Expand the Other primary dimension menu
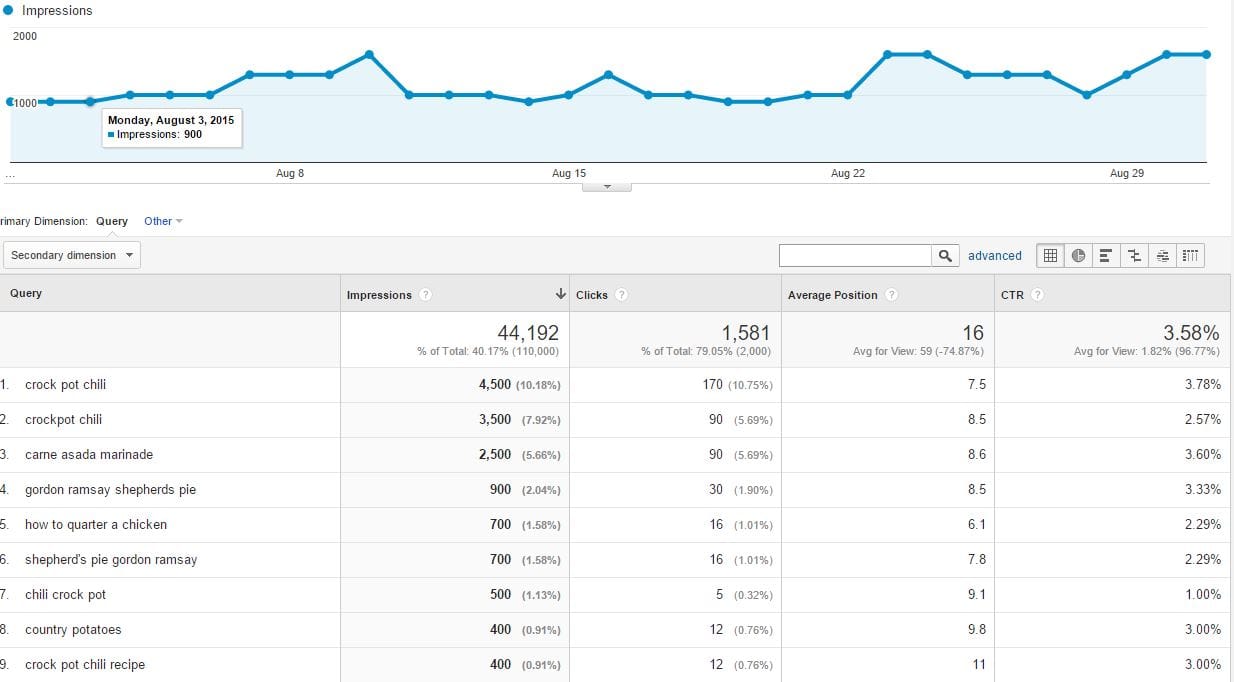 point(163,221)
